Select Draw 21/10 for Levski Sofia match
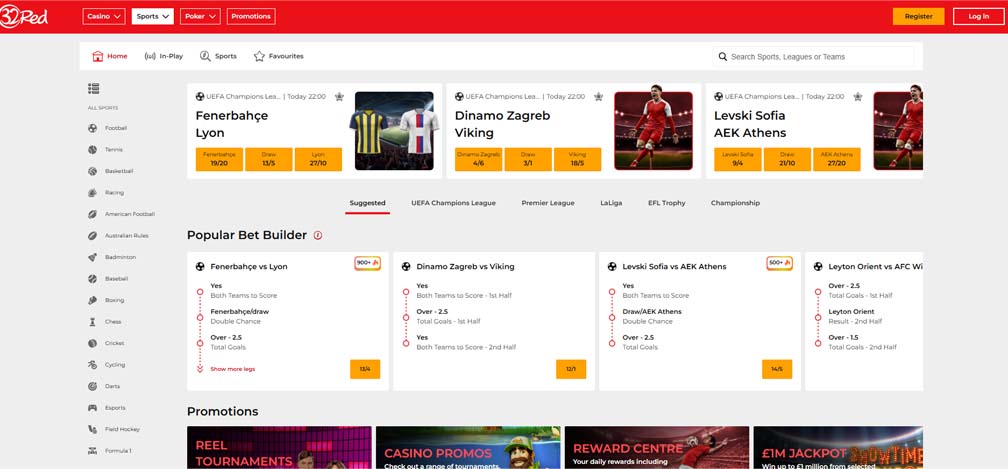1008x469 pixels. (788, 159)
